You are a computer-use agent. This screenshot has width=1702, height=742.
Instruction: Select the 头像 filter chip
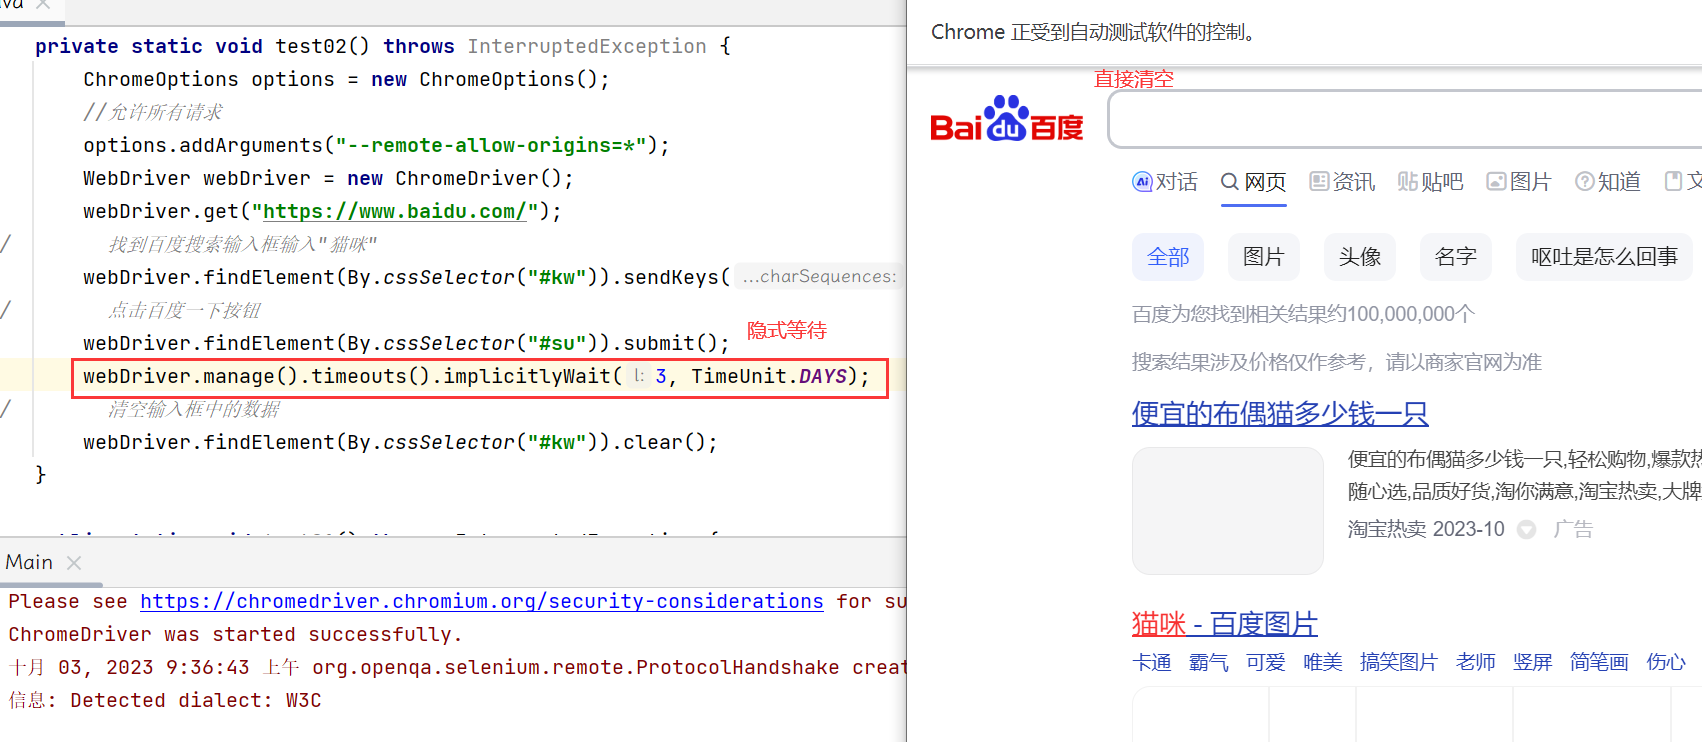tap(1360, 257)
